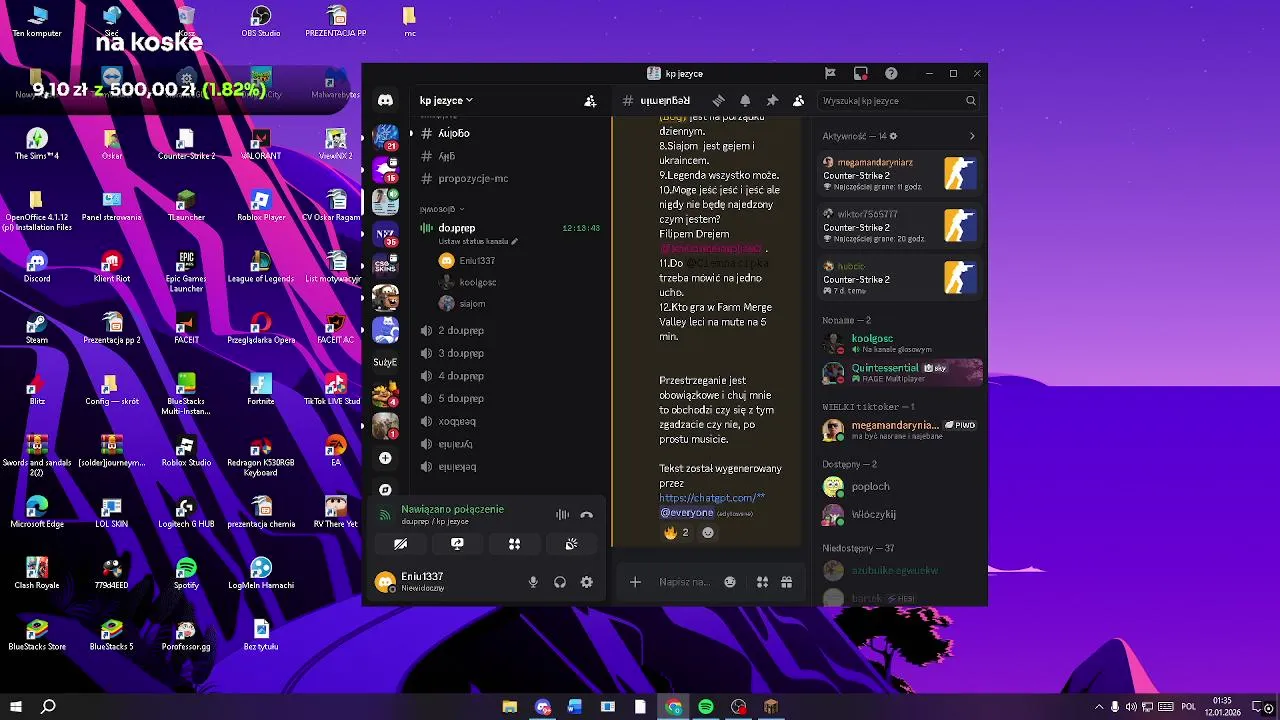Open the invite people icon beside kp jezyce
This screenshot has height=720, width=1280.
point(590,101)
